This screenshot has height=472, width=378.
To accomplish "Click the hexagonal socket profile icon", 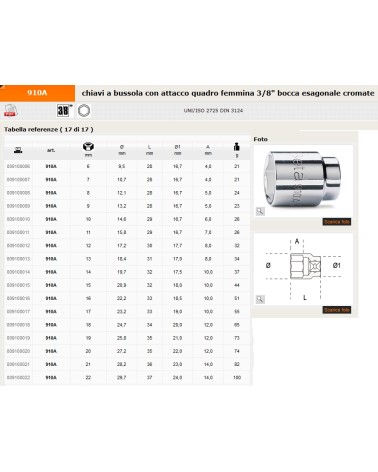I will point(84,110).
